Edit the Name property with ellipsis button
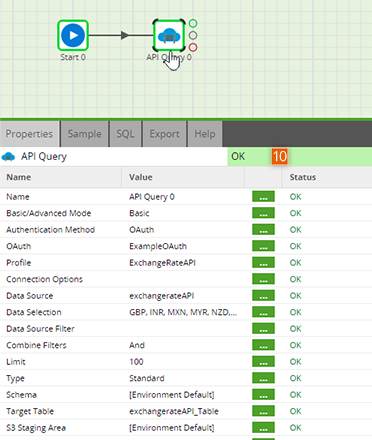This screenshot has width=372, height=440. [x=263, y=196]
